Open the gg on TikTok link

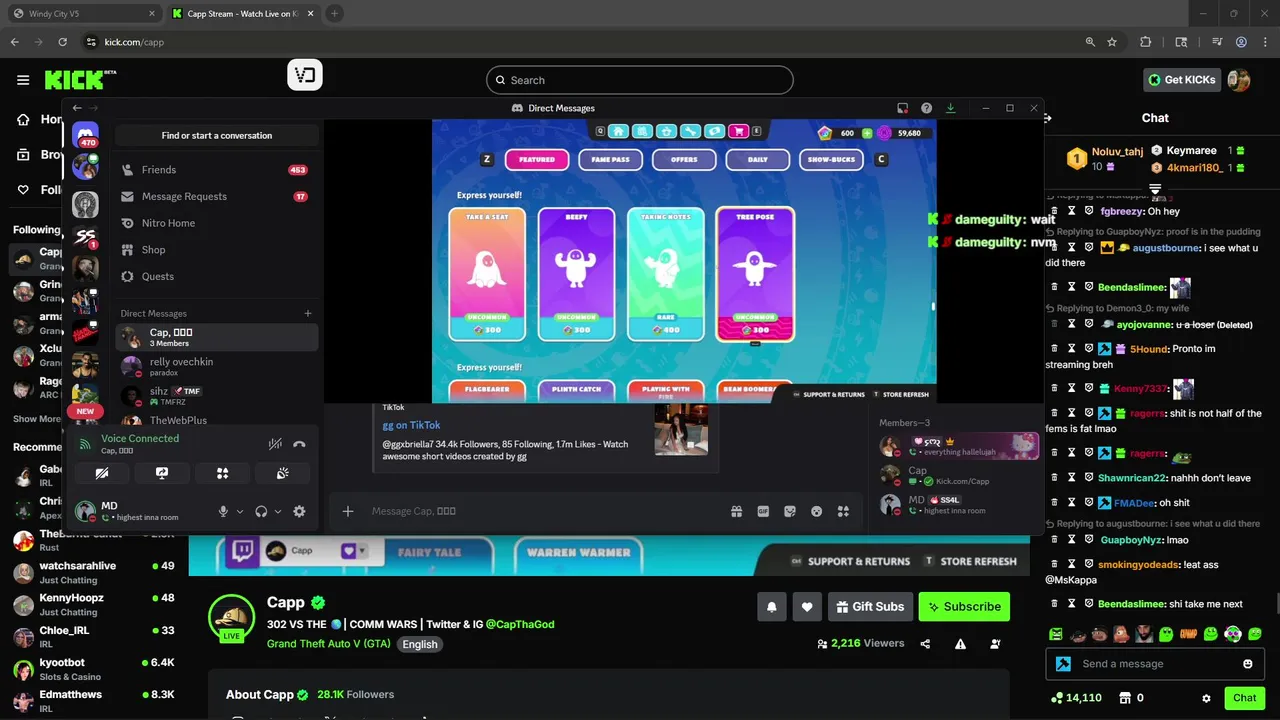pyautogui.click(x=411, y=425)
